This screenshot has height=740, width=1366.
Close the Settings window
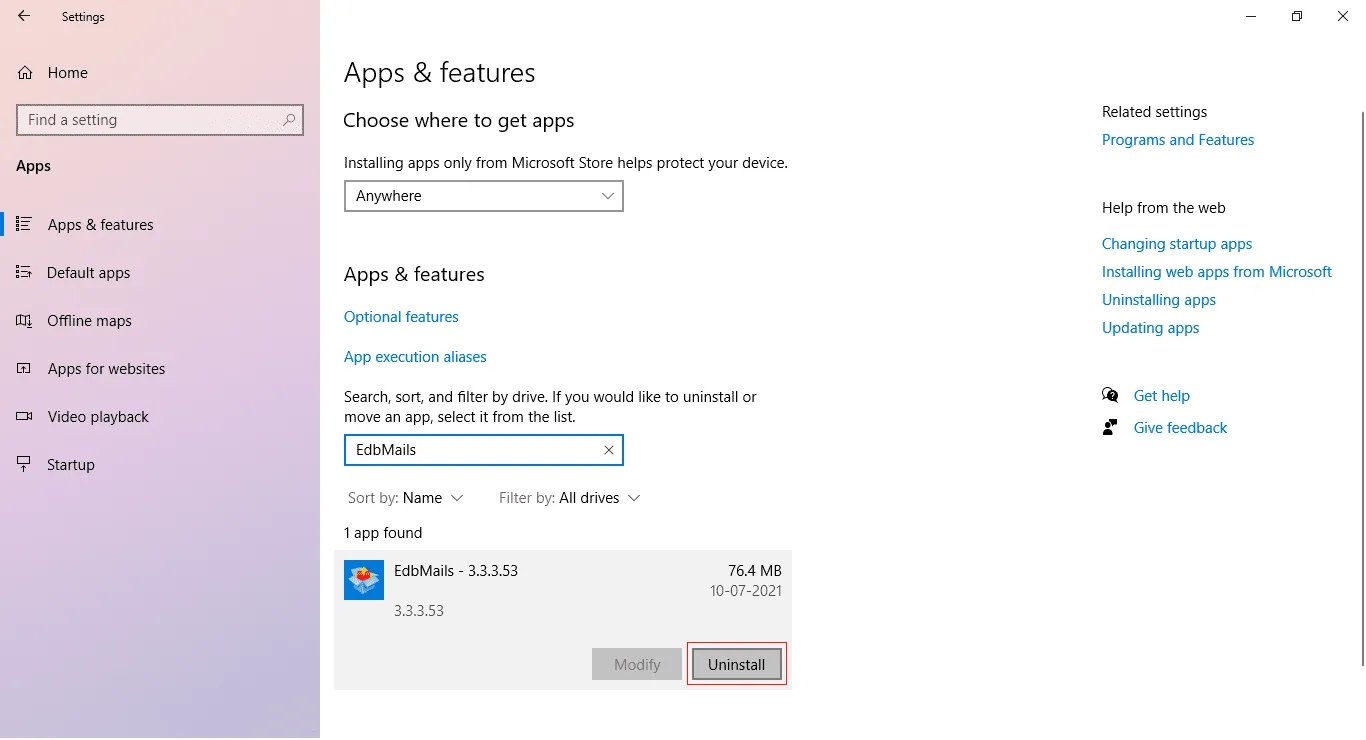(x=1343, y=16)
